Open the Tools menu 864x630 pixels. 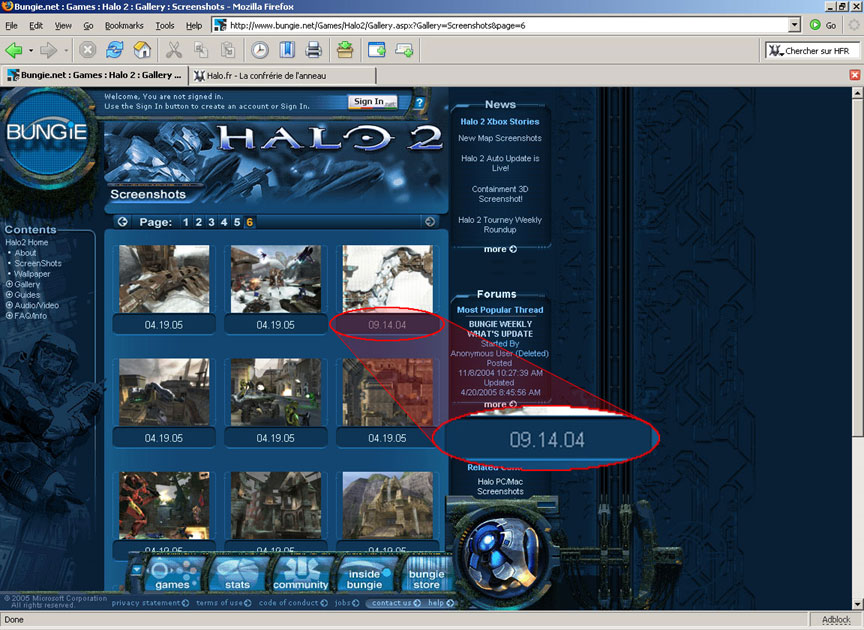click(164, 25)
